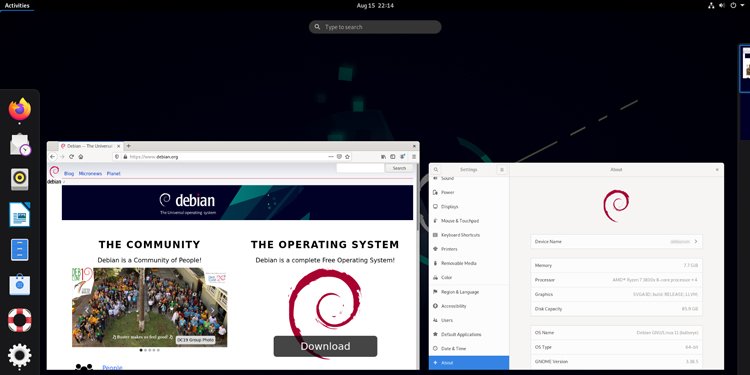The image size is (750, 375).
Task: Toggle Firefox sidebar icon
Action: (x=393, y=156)
